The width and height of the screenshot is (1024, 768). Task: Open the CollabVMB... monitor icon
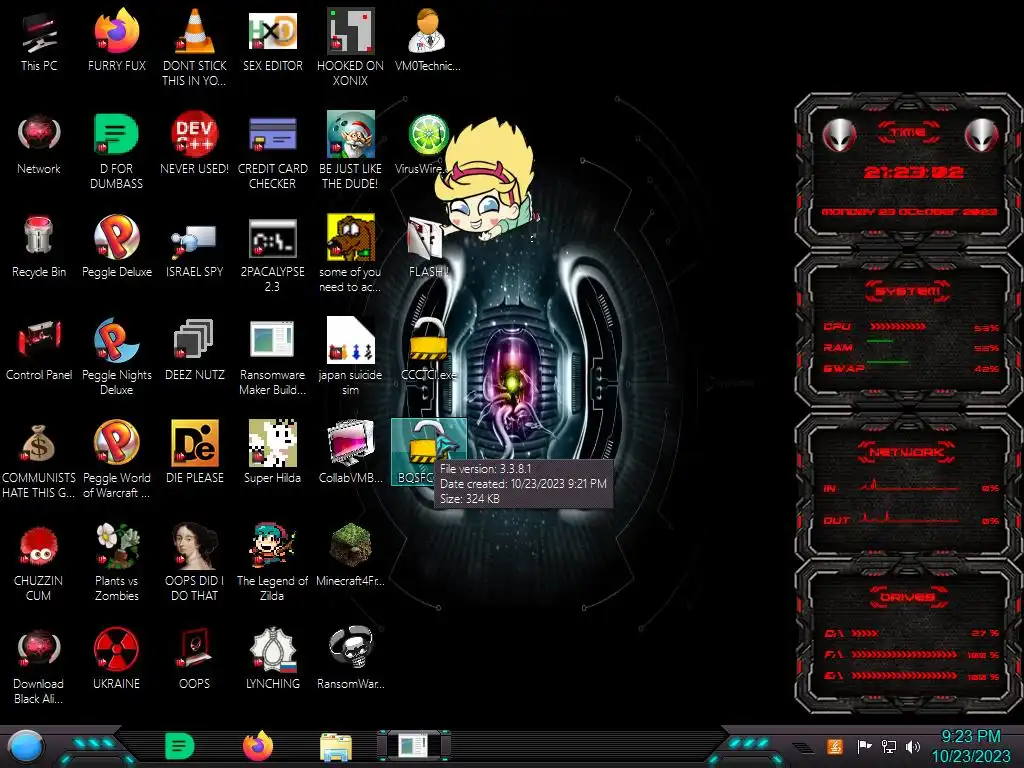pyautogui.click(x=350, y=452)
